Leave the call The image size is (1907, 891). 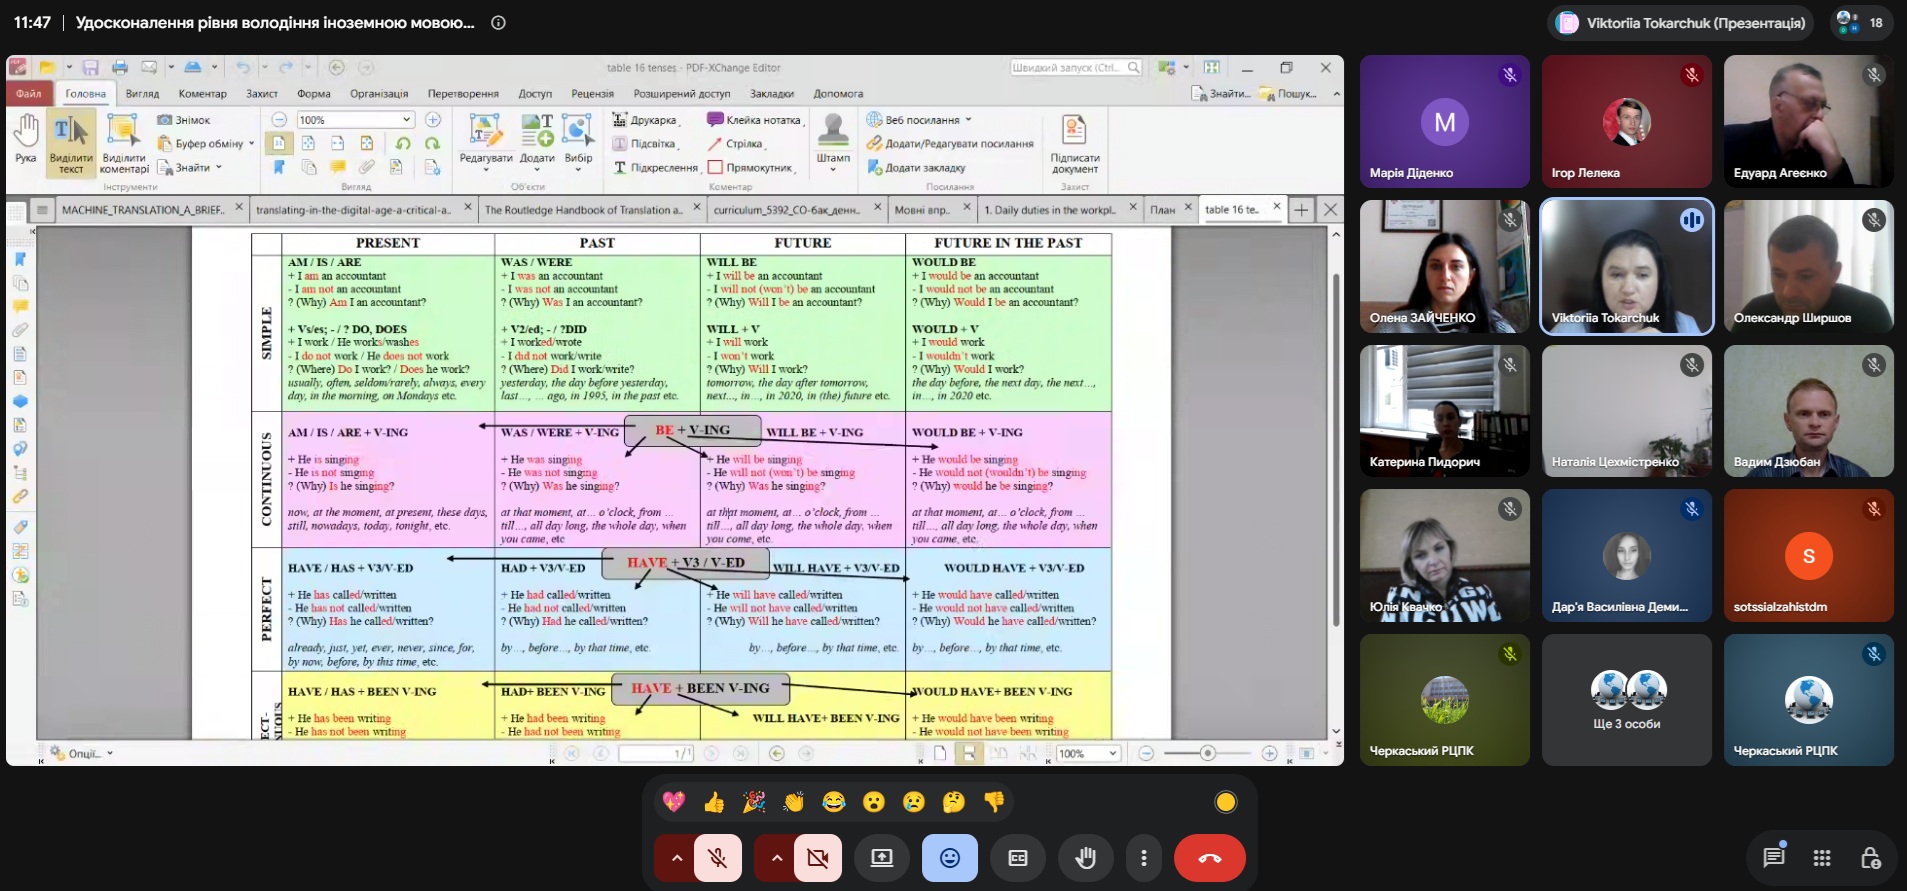click(x=1210, y=858)
